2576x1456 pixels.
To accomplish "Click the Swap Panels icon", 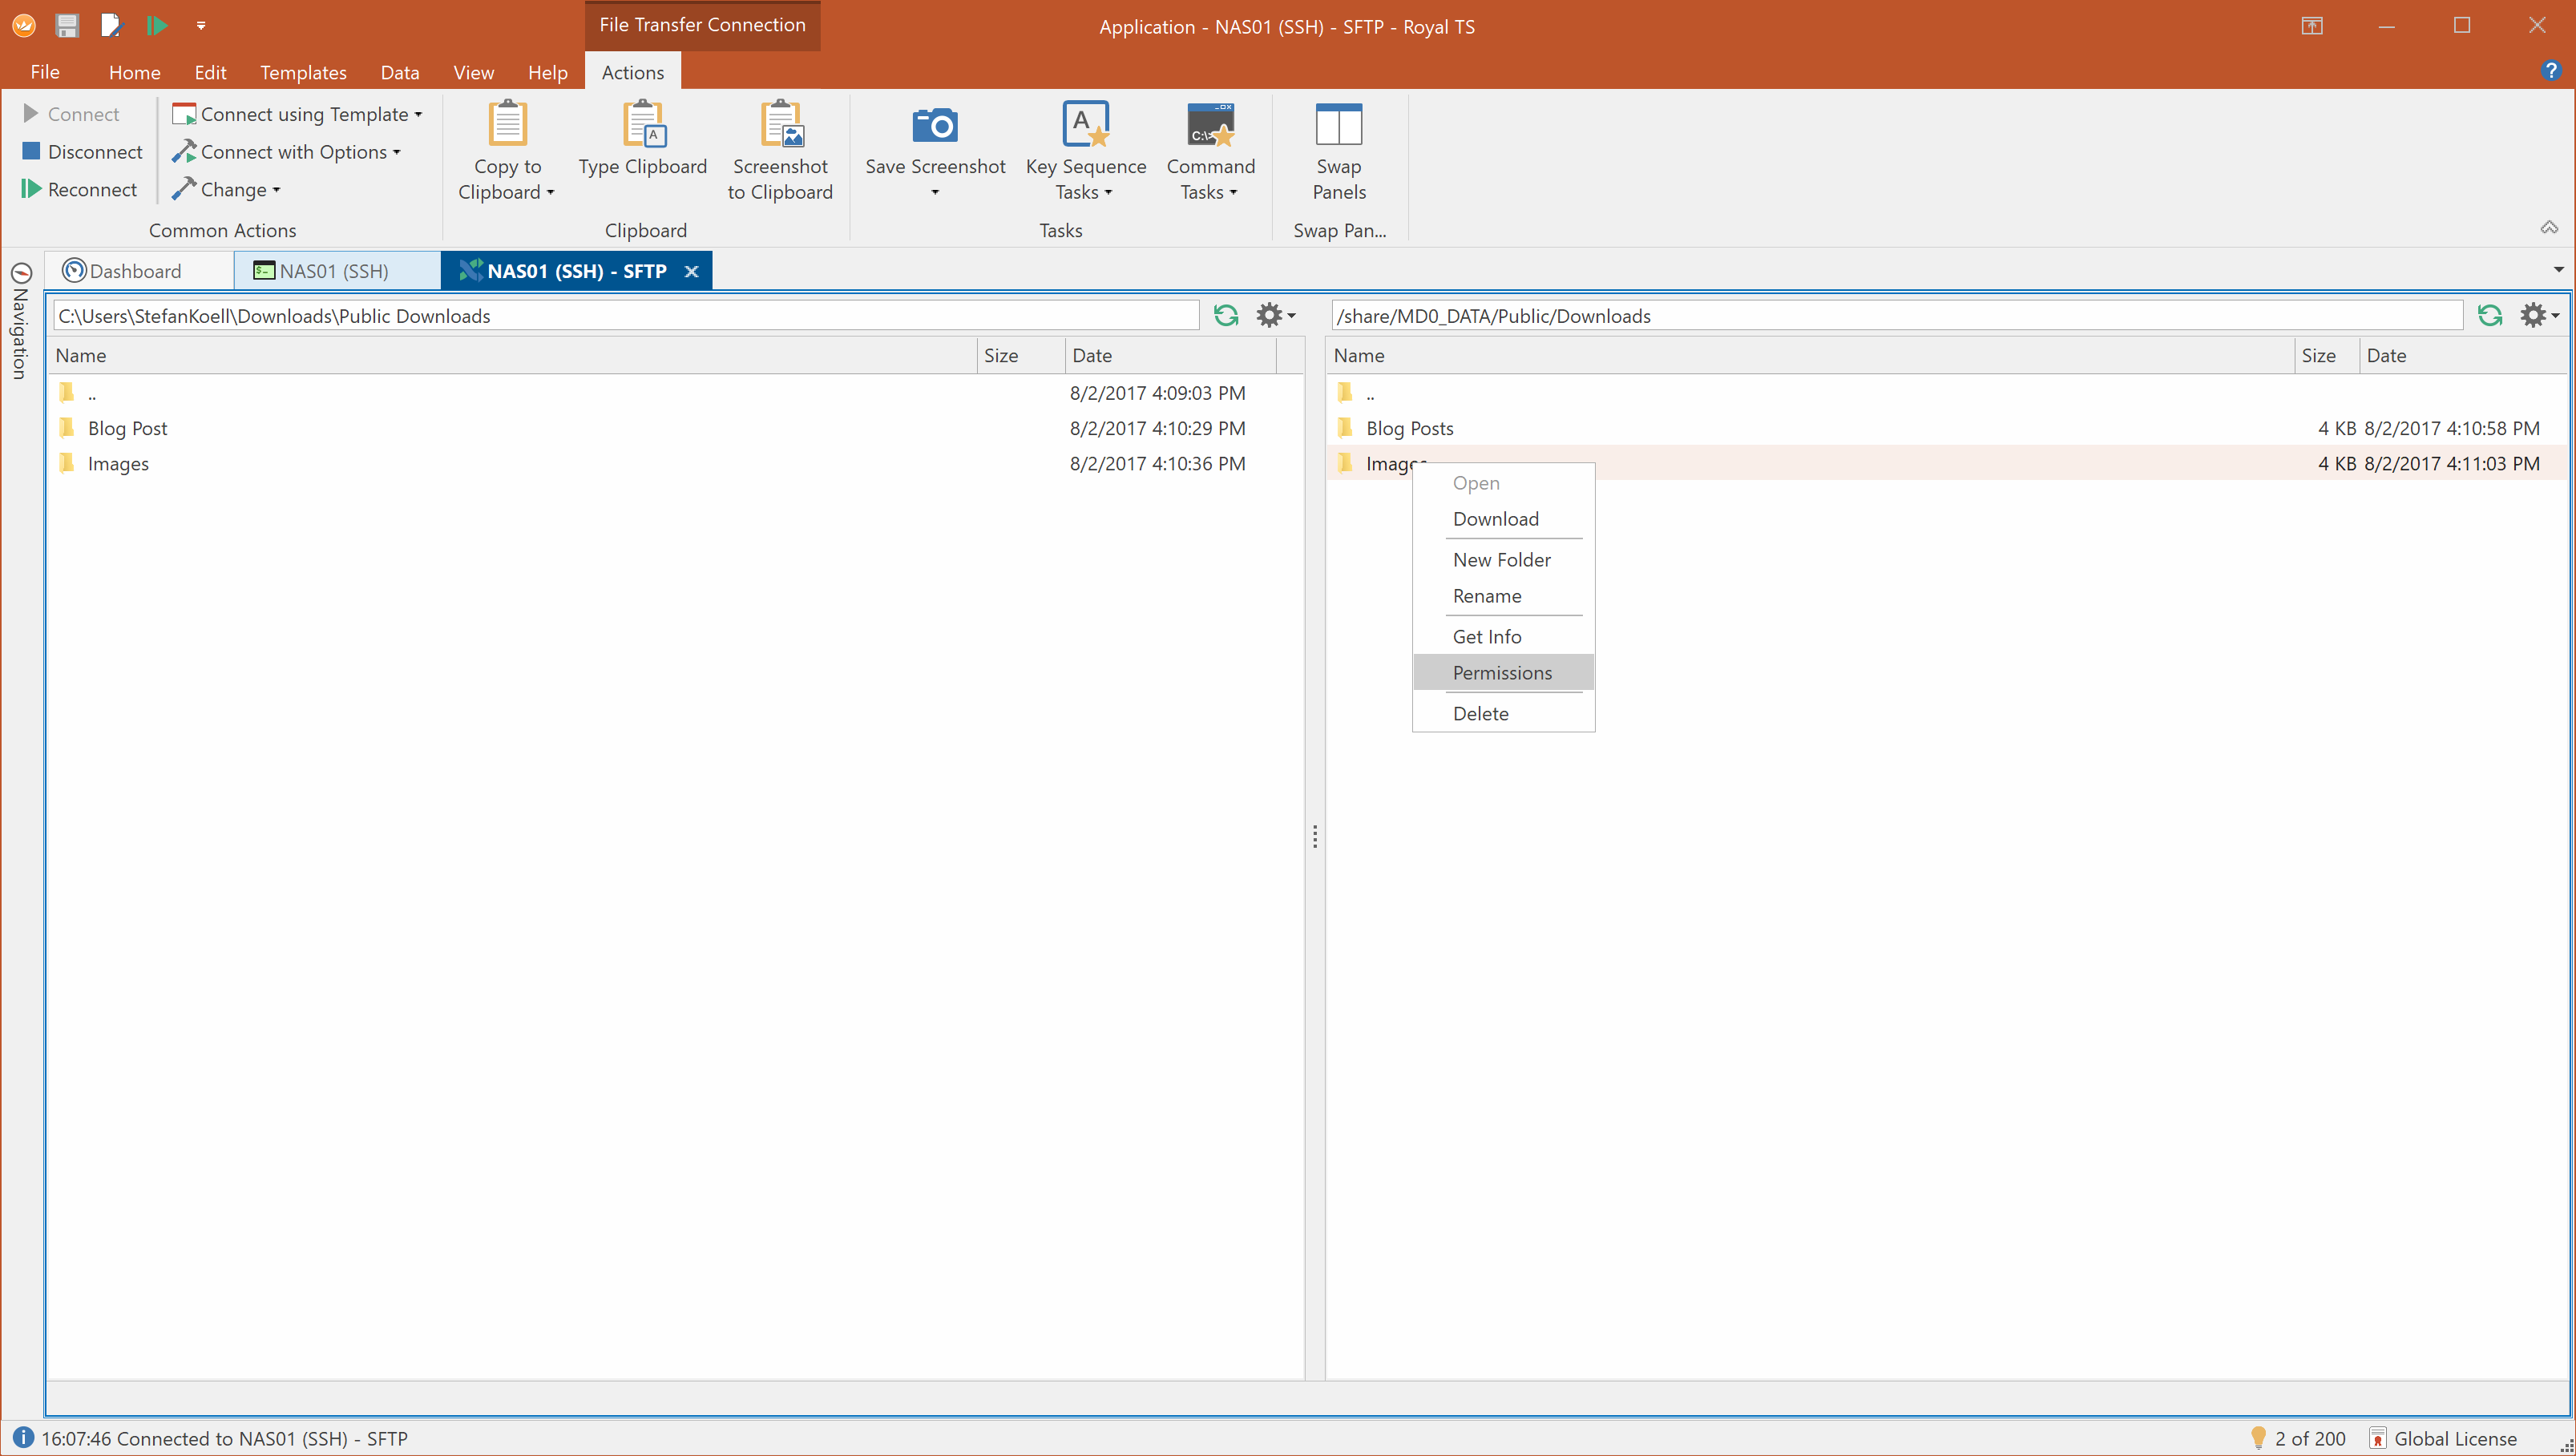I will [x=1339, y=125].
